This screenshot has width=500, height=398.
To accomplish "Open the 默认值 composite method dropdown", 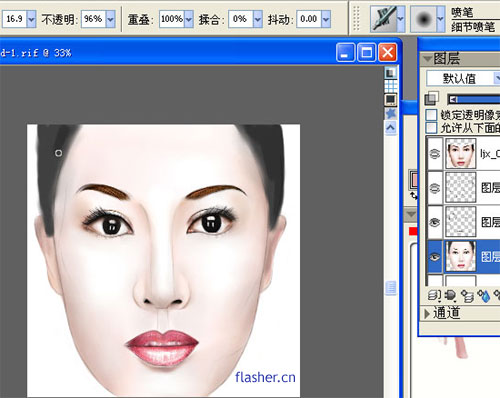I will pos(463,79).
